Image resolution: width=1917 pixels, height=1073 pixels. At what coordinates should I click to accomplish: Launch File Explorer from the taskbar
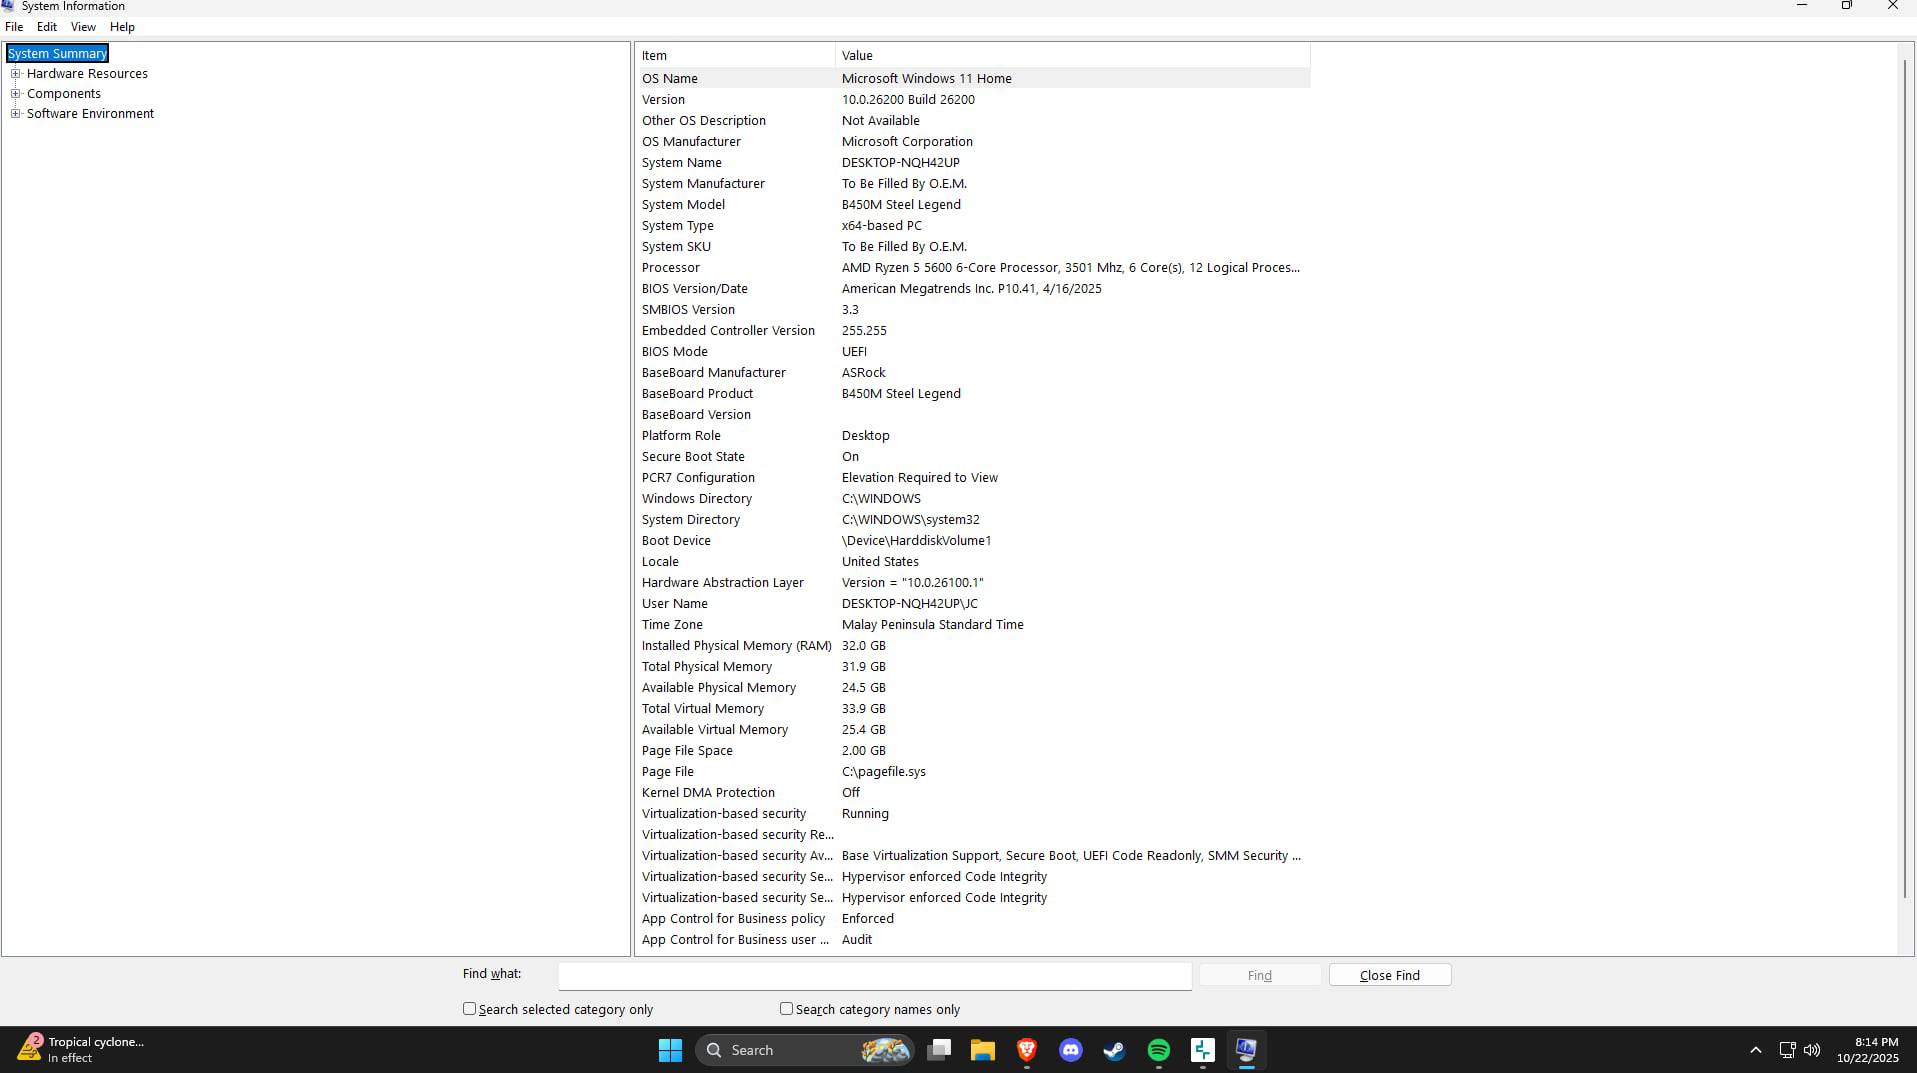[x=983, y=1050]
